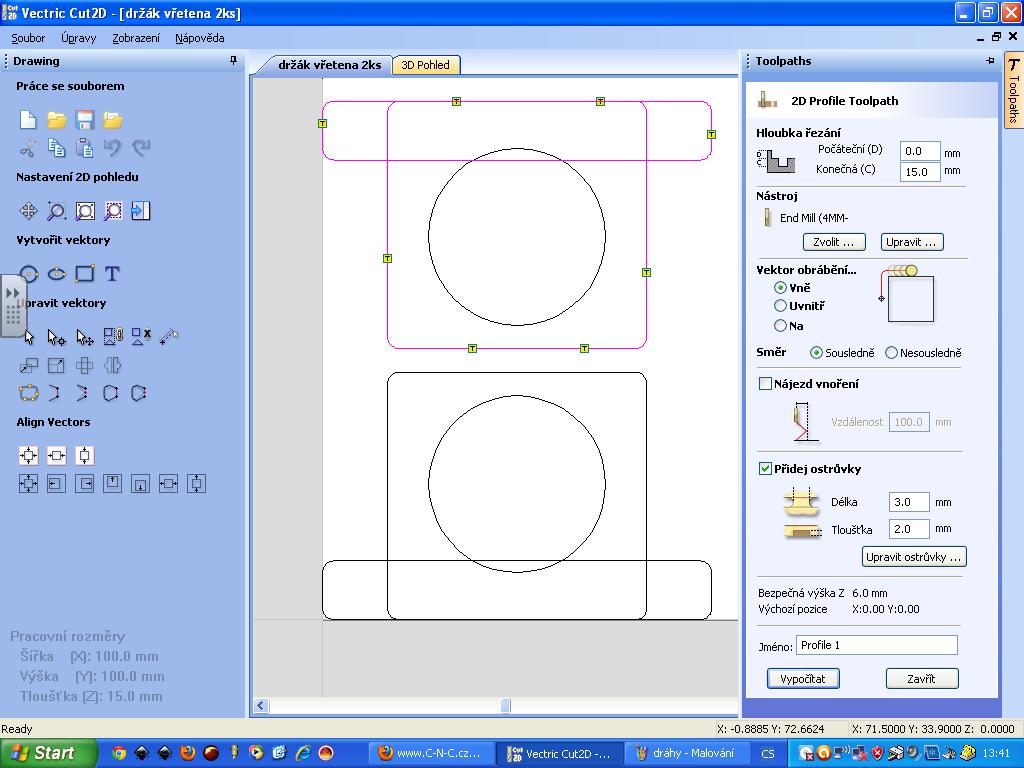Screen dimensions: 1024x768
Task: Click the Paste clipboard icon
Action: click(85, 149)
